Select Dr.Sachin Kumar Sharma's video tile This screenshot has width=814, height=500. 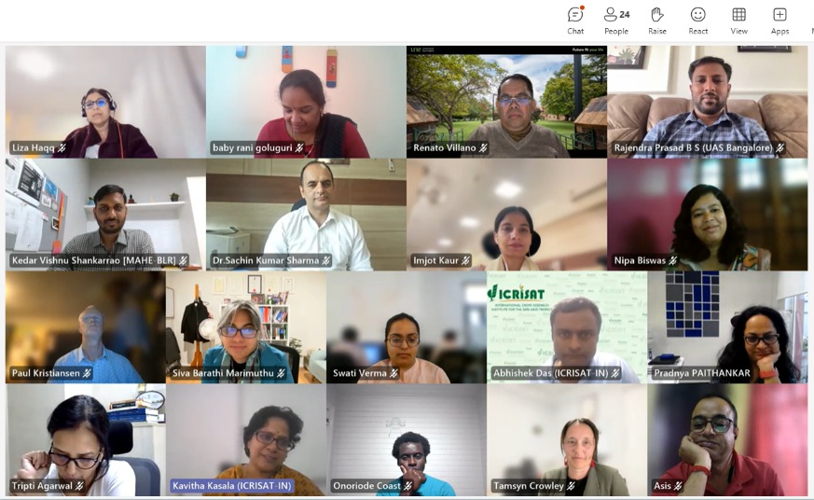point(306,214)
